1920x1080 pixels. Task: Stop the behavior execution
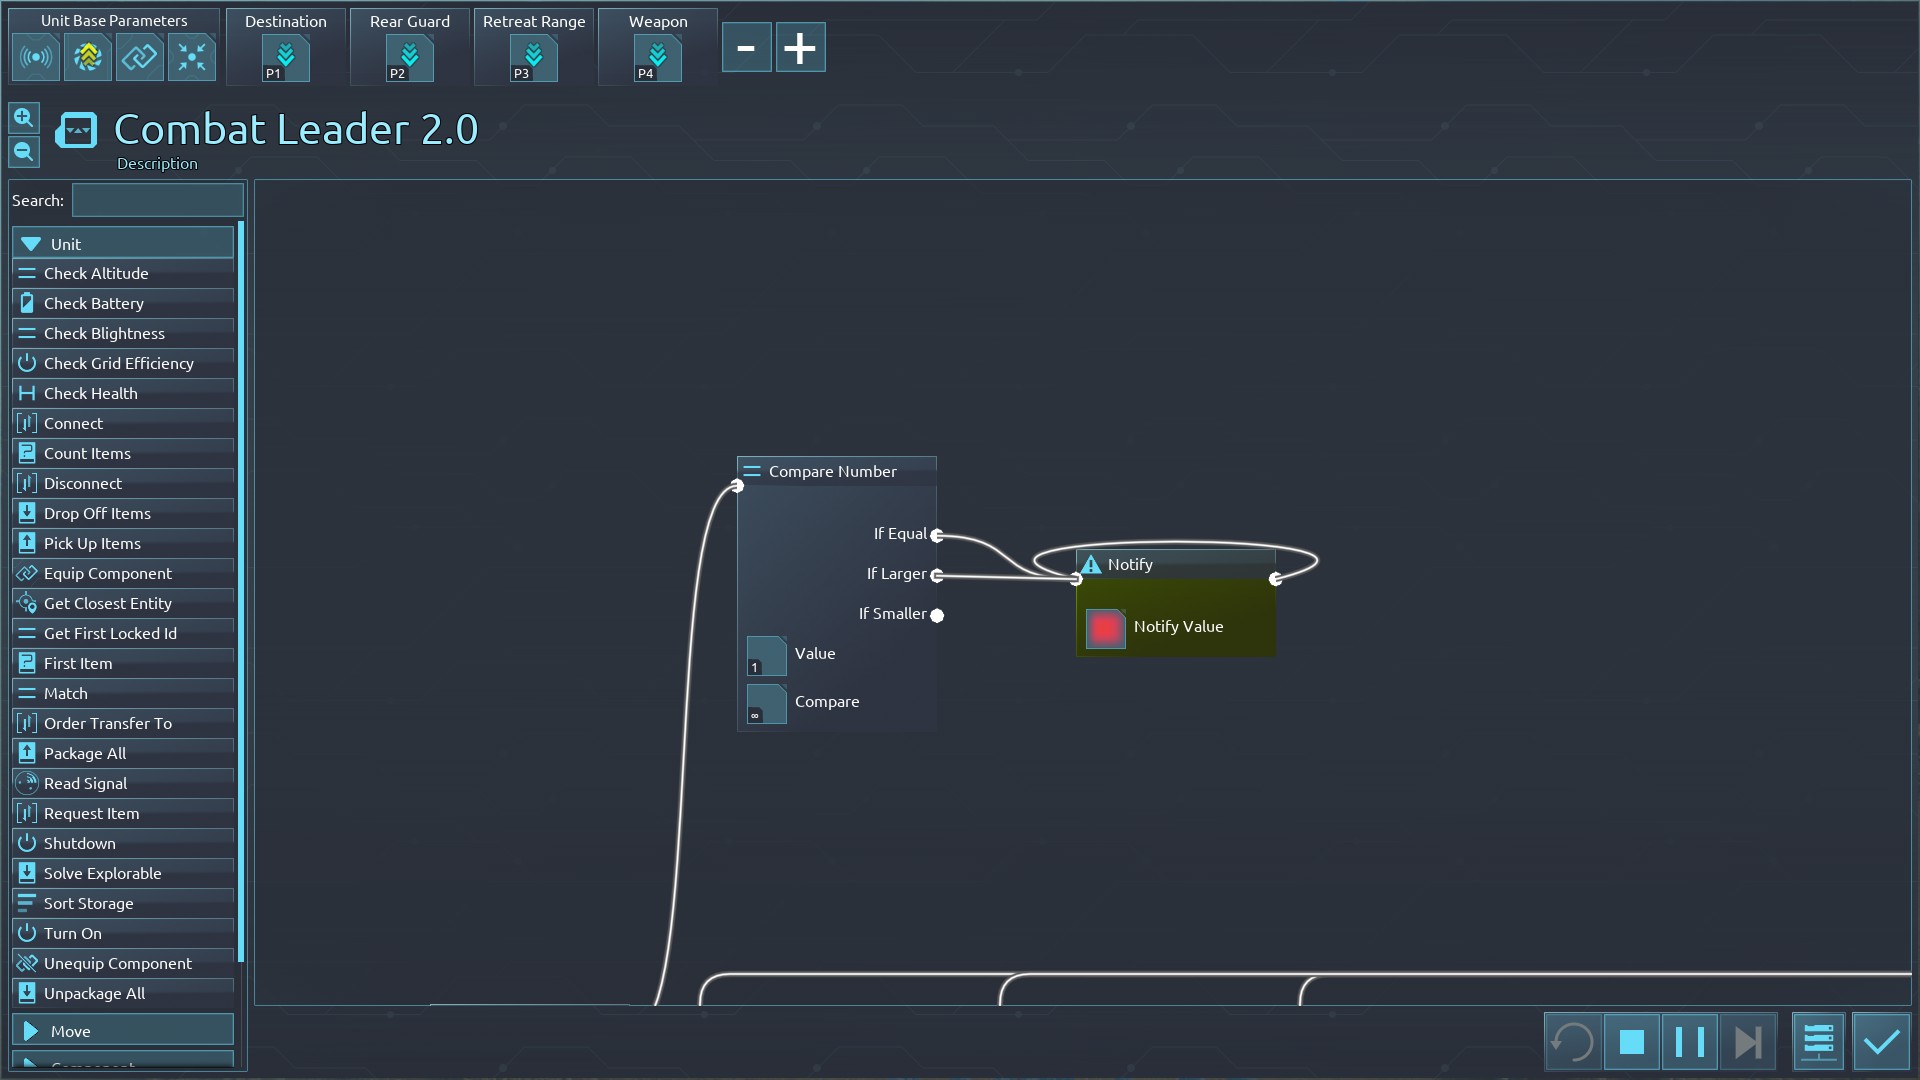[1632, 1042]
